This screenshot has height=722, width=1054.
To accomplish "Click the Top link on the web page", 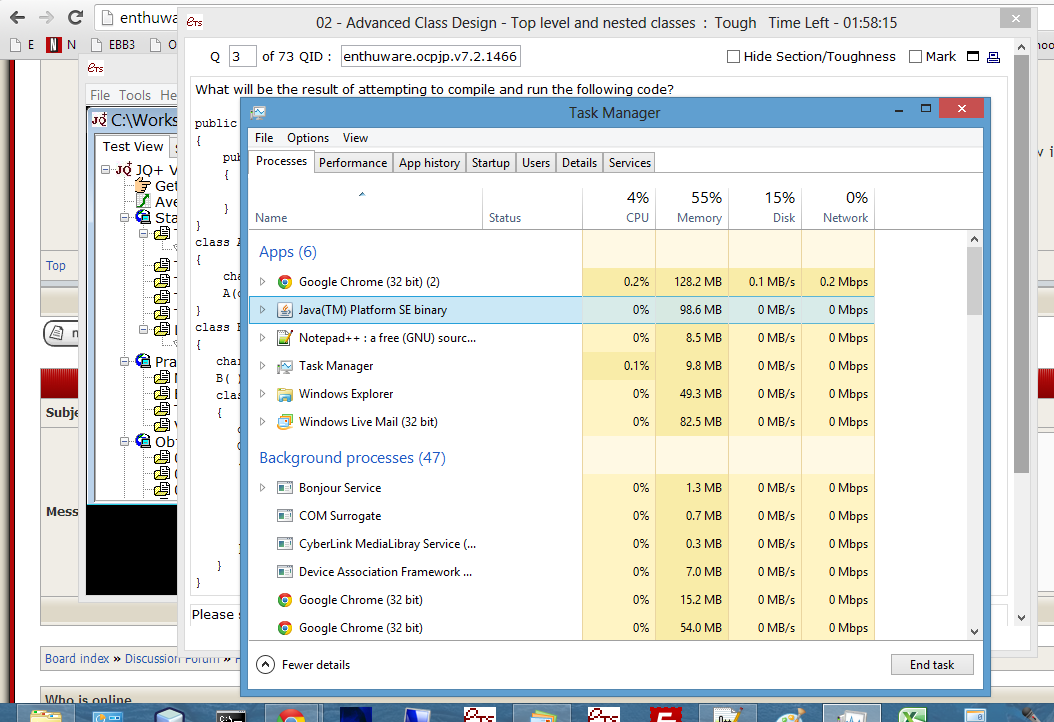I will point(56,266).
